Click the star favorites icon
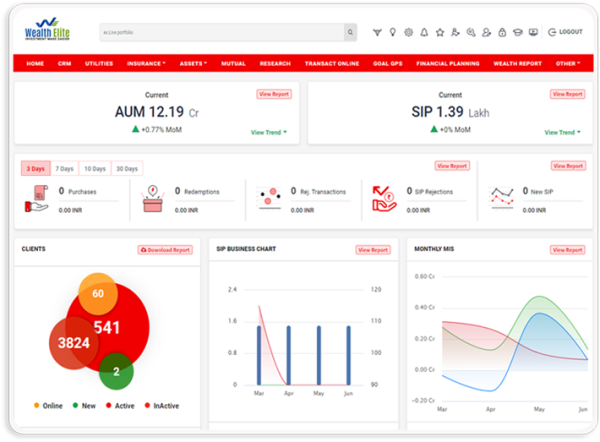This screenshot has height=442, width=600. pos(439,32)
